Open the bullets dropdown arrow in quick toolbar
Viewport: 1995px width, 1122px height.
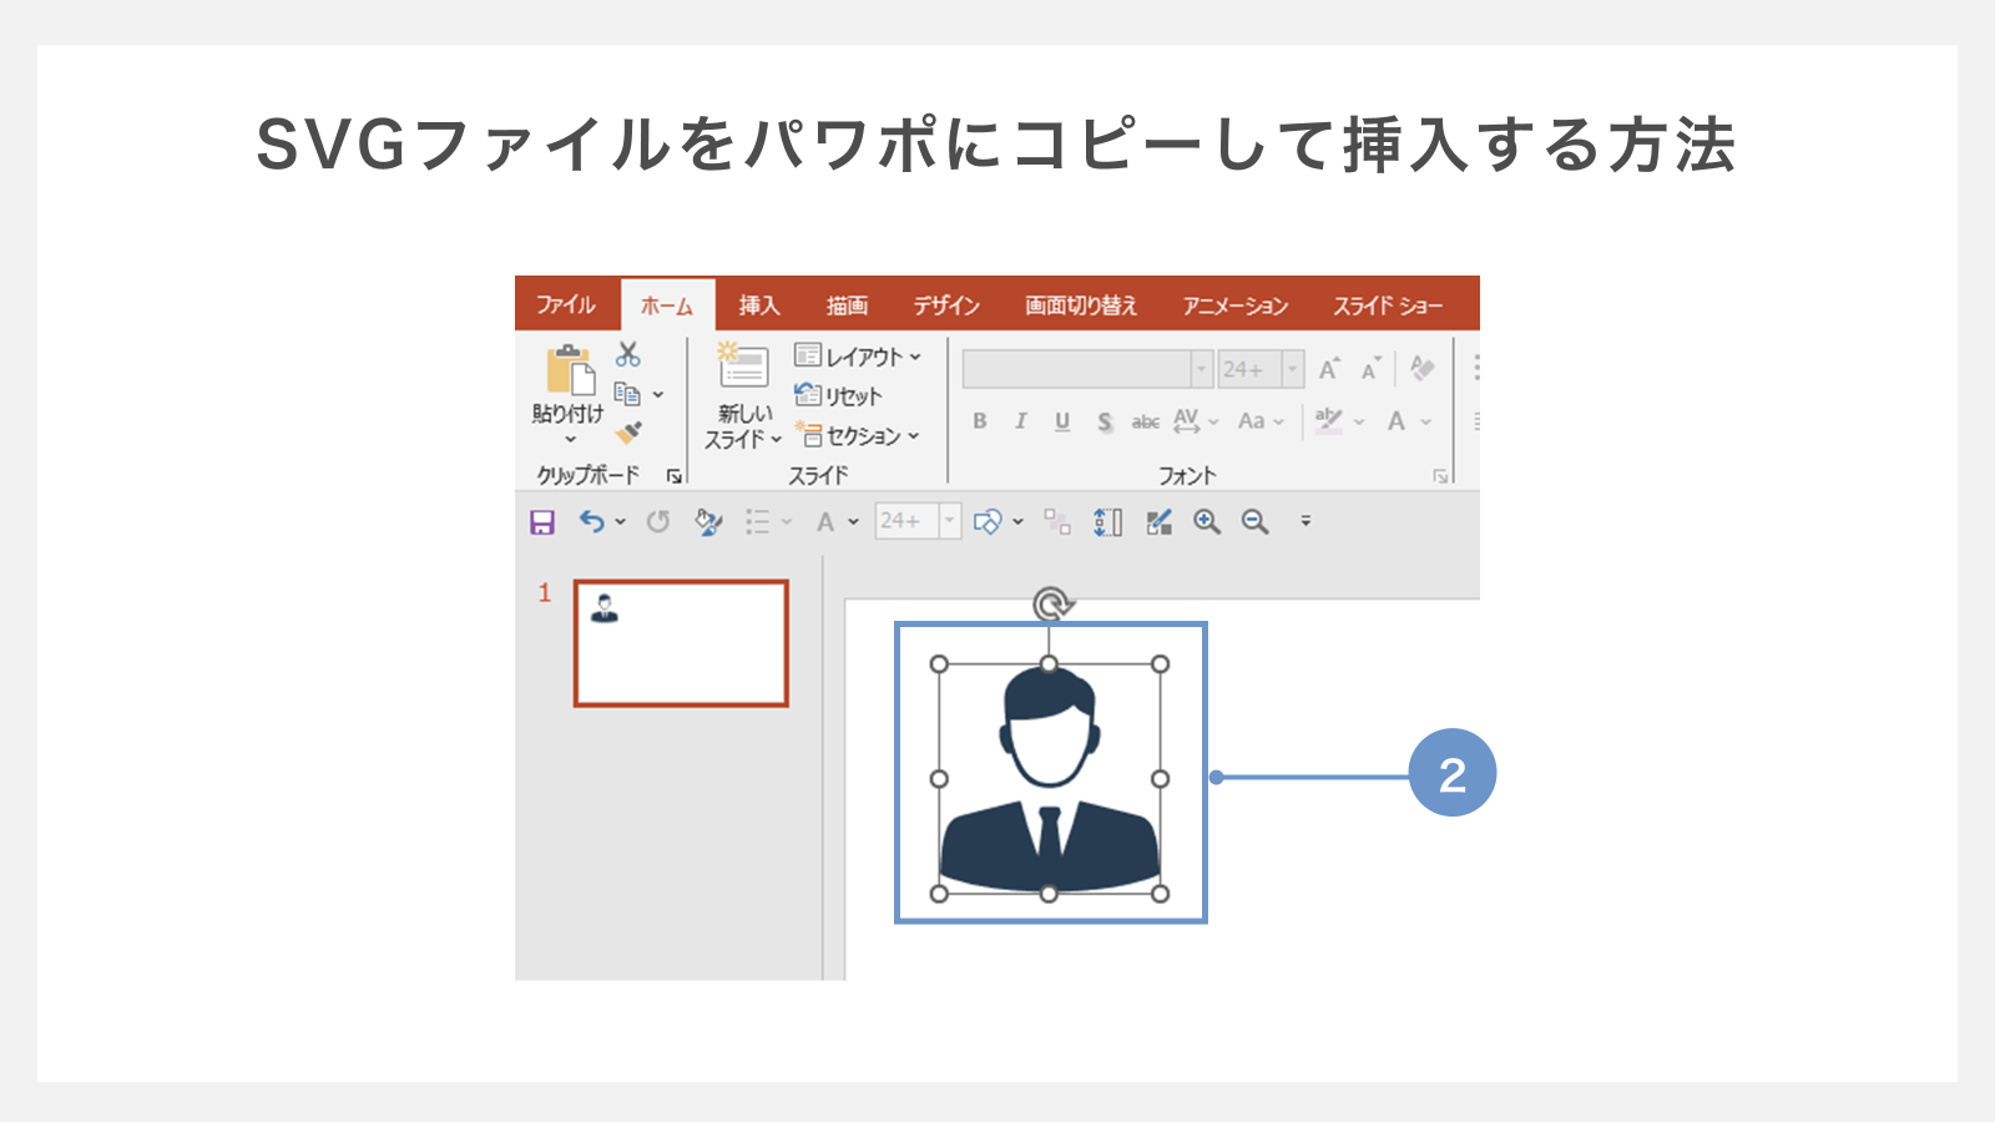[x=787, y=522]
